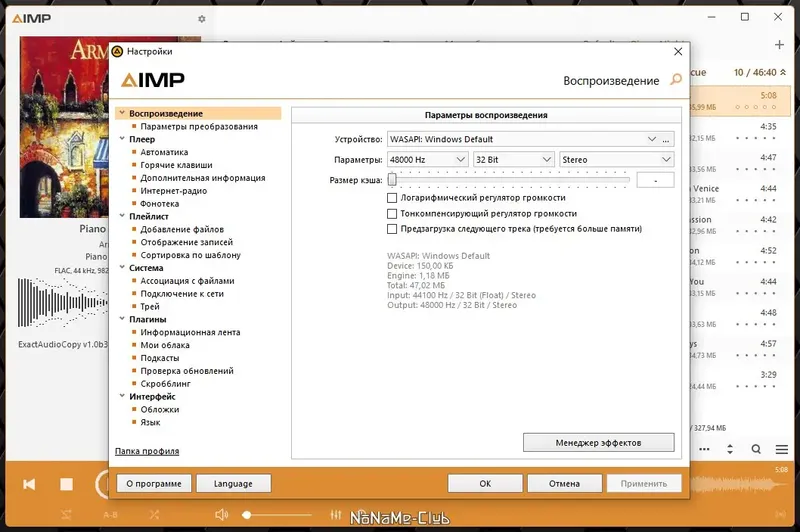Open Информационная лента plugin item
This screenshot has width=800, height=532.
coord(190,333)
